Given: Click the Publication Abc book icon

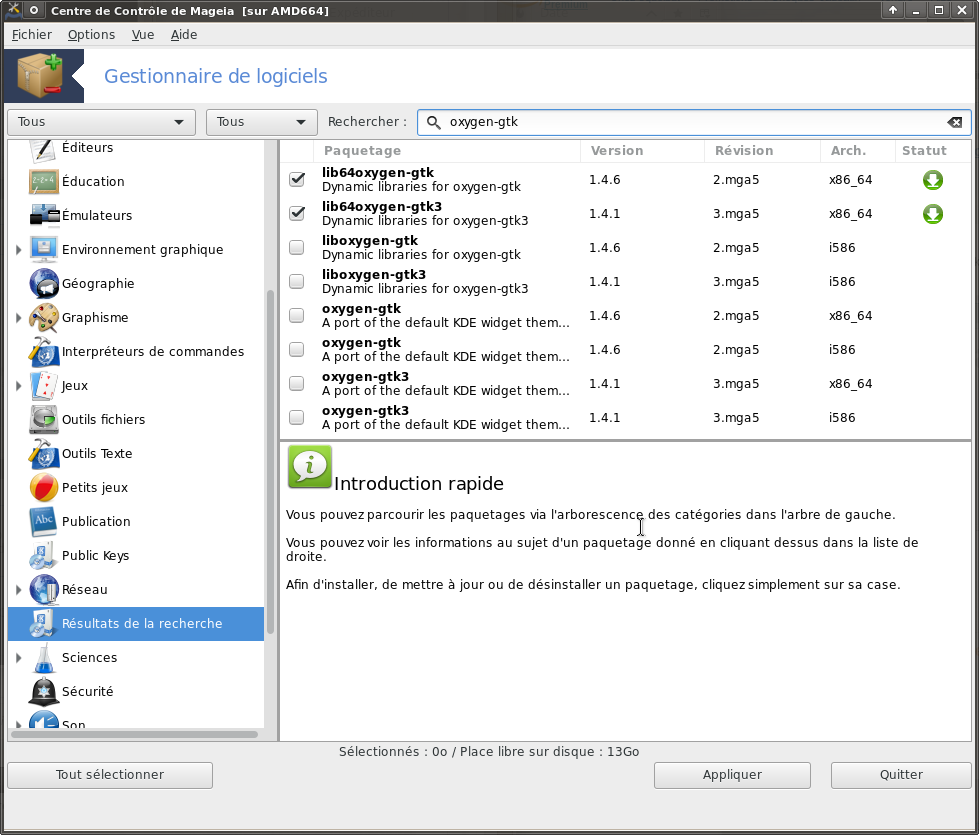Looking at the screenshot, I should 44,522.
